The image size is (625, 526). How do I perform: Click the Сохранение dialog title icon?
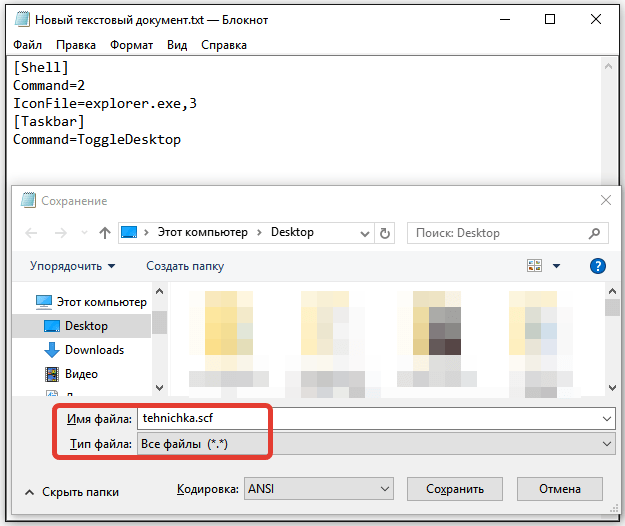(28, 200)
